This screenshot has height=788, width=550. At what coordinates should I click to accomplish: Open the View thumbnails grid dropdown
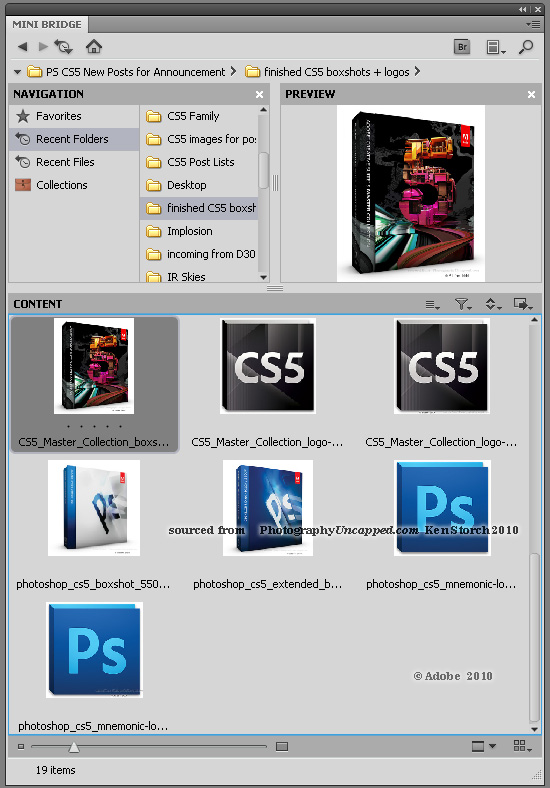coord(522,746)
